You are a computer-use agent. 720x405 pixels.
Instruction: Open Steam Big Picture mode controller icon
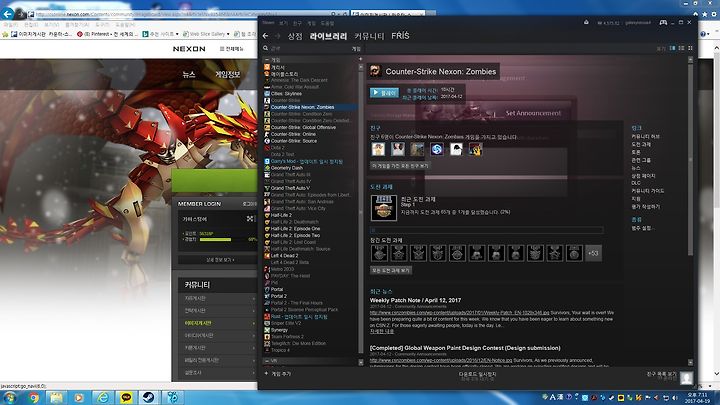[x=663, y=22]
